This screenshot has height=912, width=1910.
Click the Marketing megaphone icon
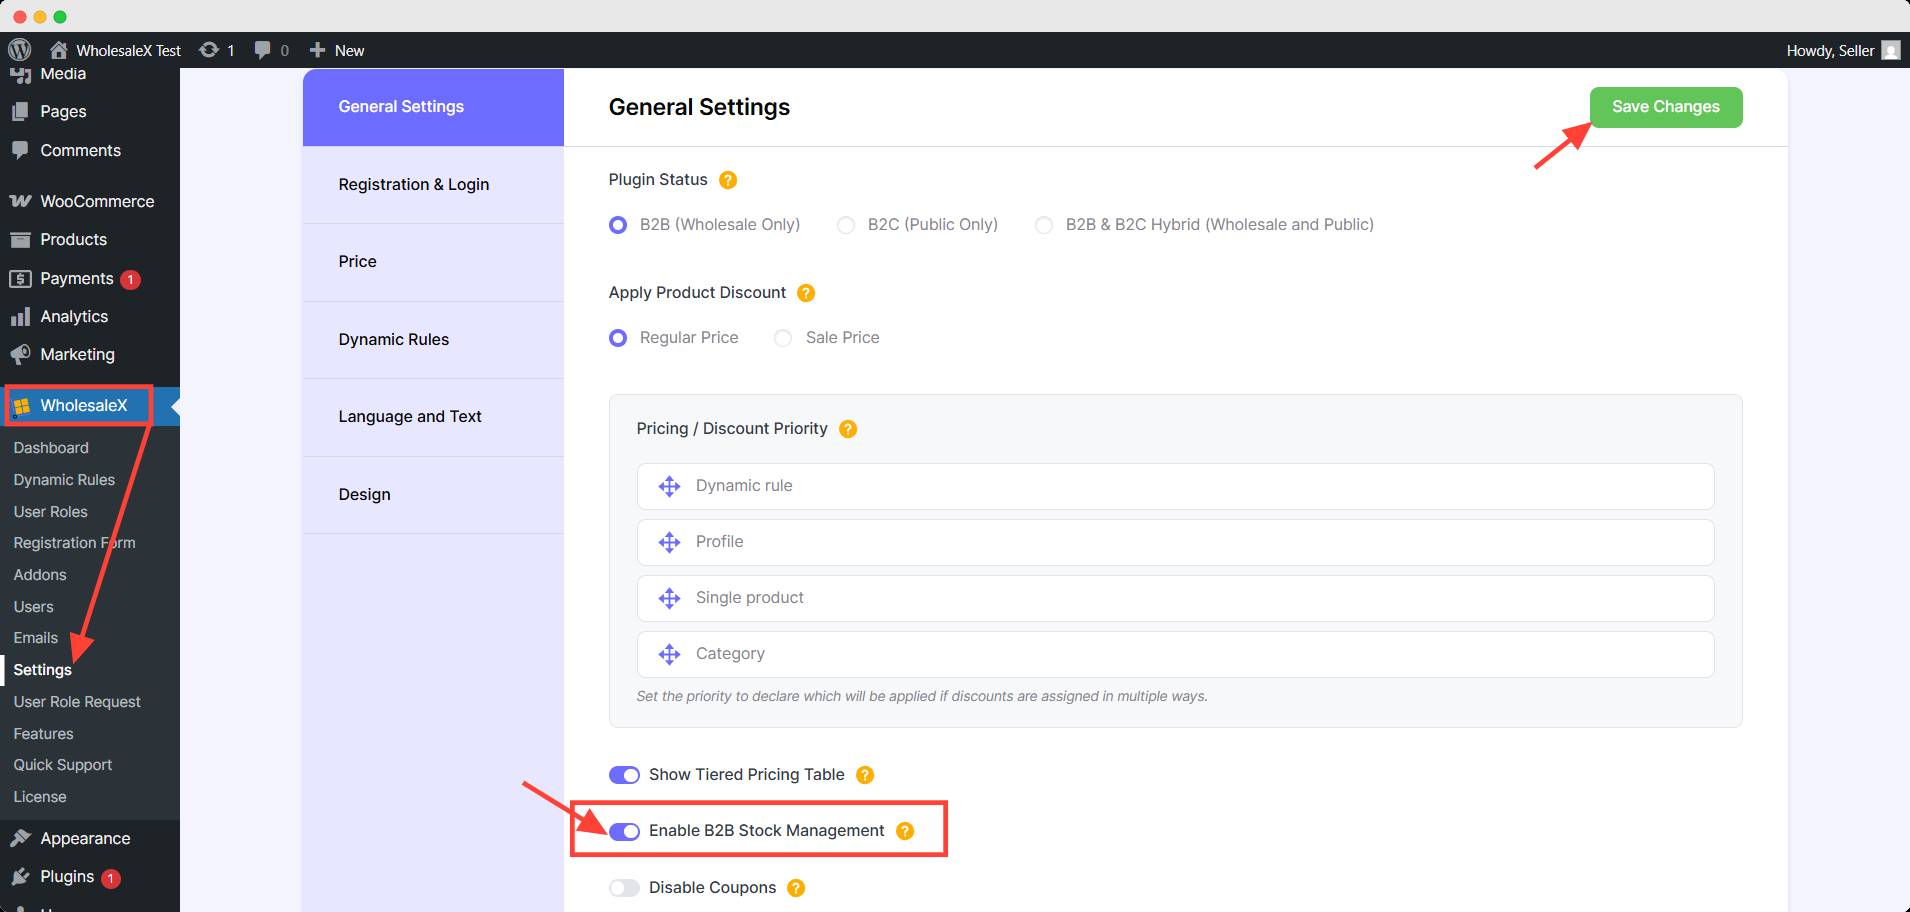pyautogui.click(x=20, y=355)
